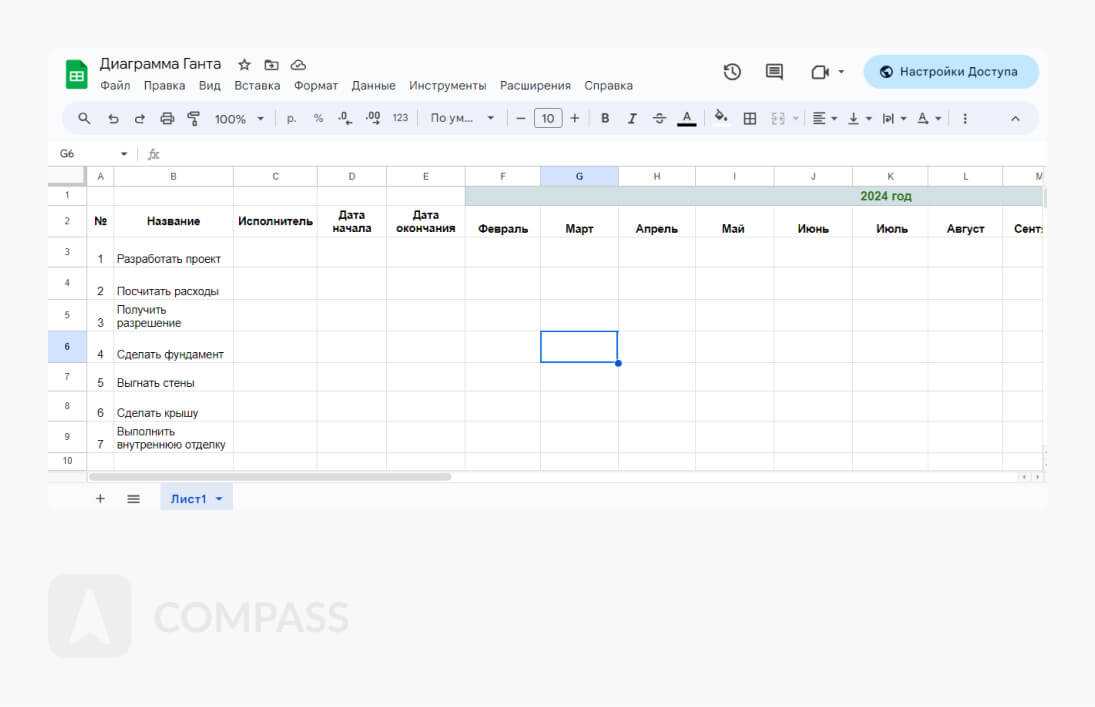1095x707 pixels.
Task: Open the fill color paint bucket
Action: click(x=720, y=119)
